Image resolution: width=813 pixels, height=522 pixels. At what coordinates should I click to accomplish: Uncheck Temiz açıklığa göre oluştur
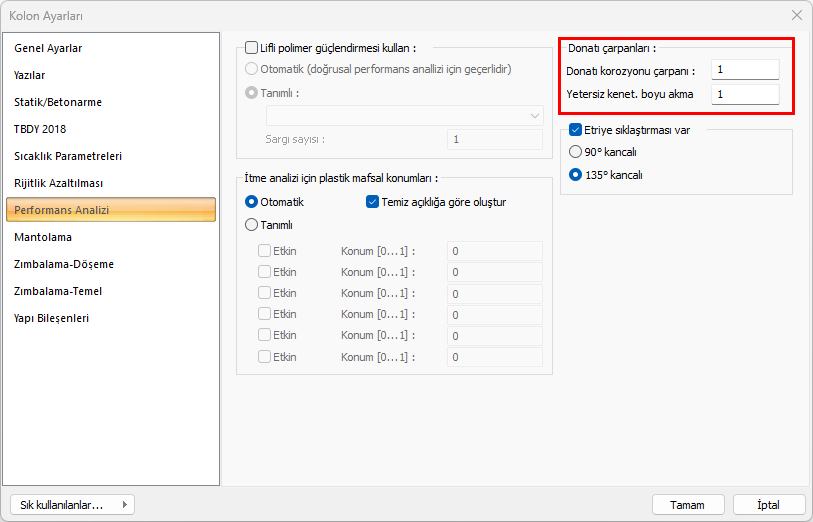pos(373,202)
